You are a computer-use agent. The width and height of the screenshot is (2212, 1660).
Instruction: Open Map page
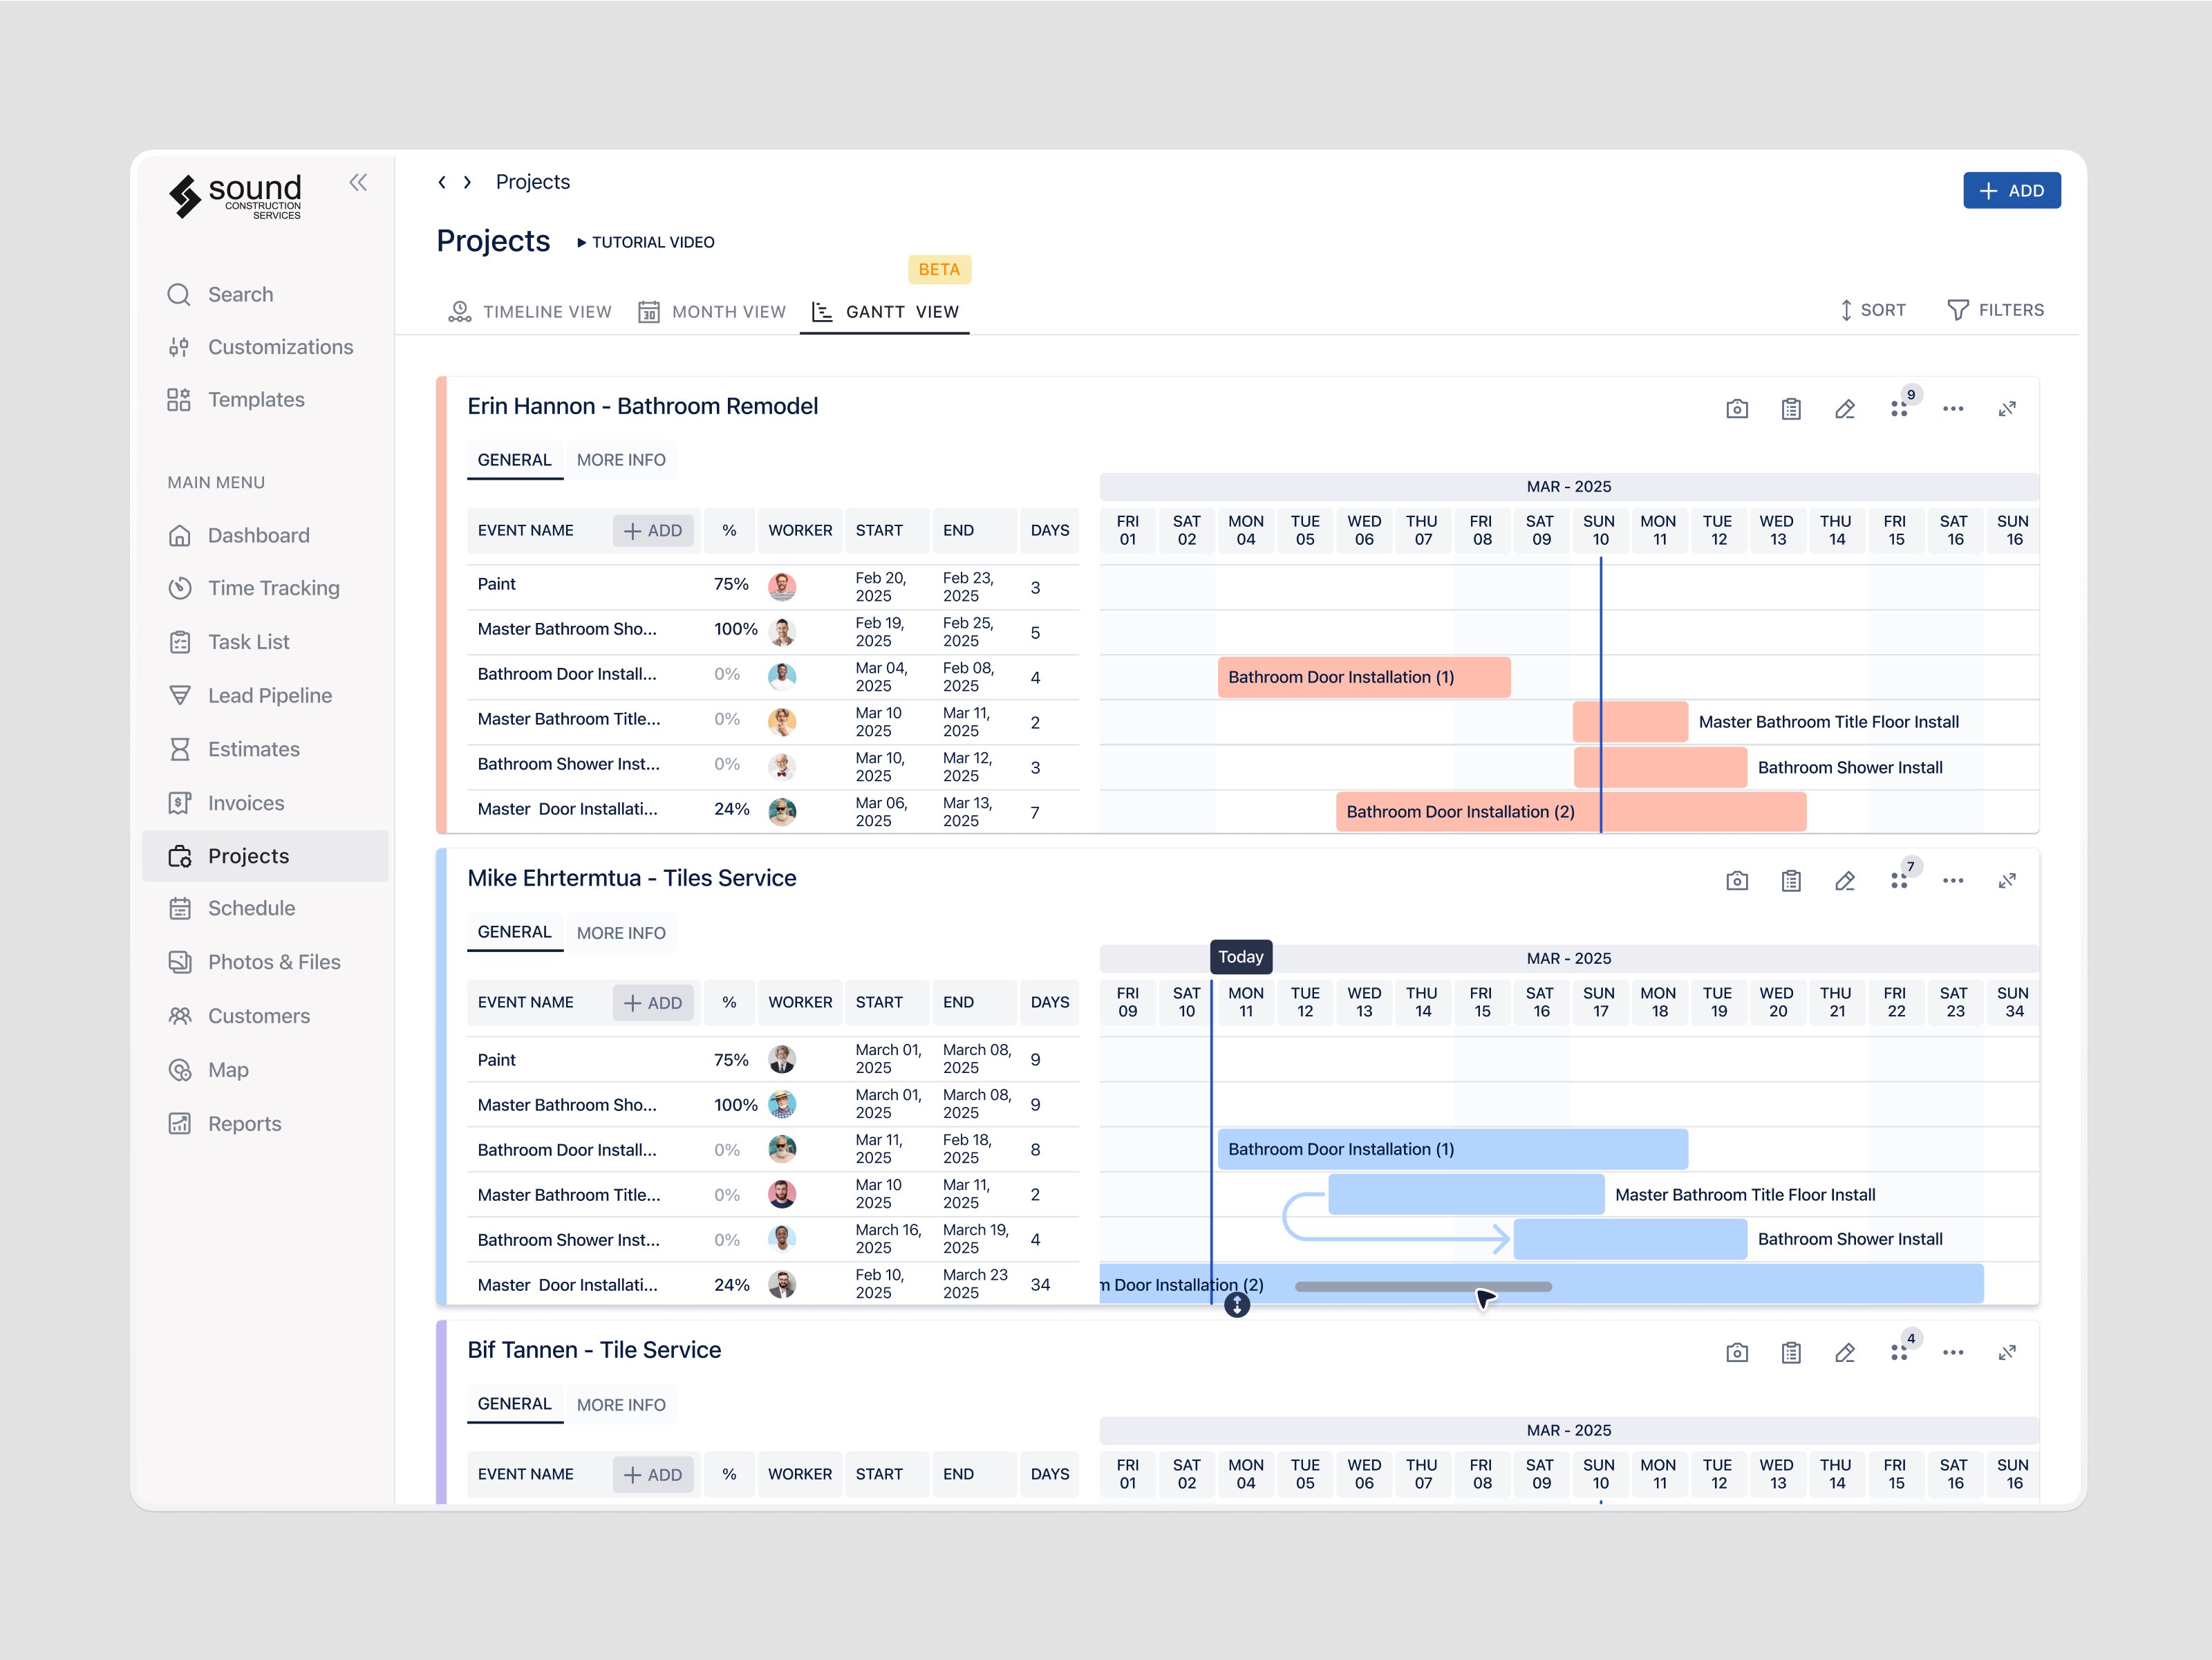[208, 1070]
